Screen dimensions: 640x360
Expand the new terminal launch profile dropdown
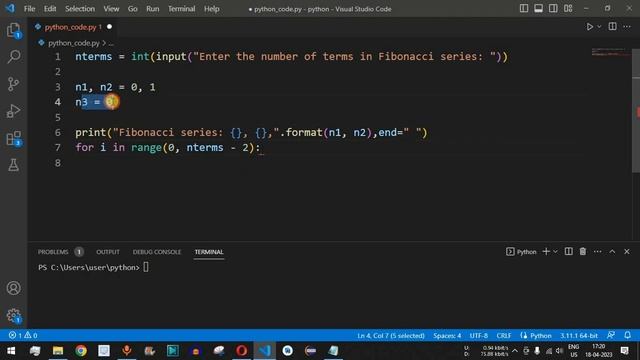coord(555,252)
